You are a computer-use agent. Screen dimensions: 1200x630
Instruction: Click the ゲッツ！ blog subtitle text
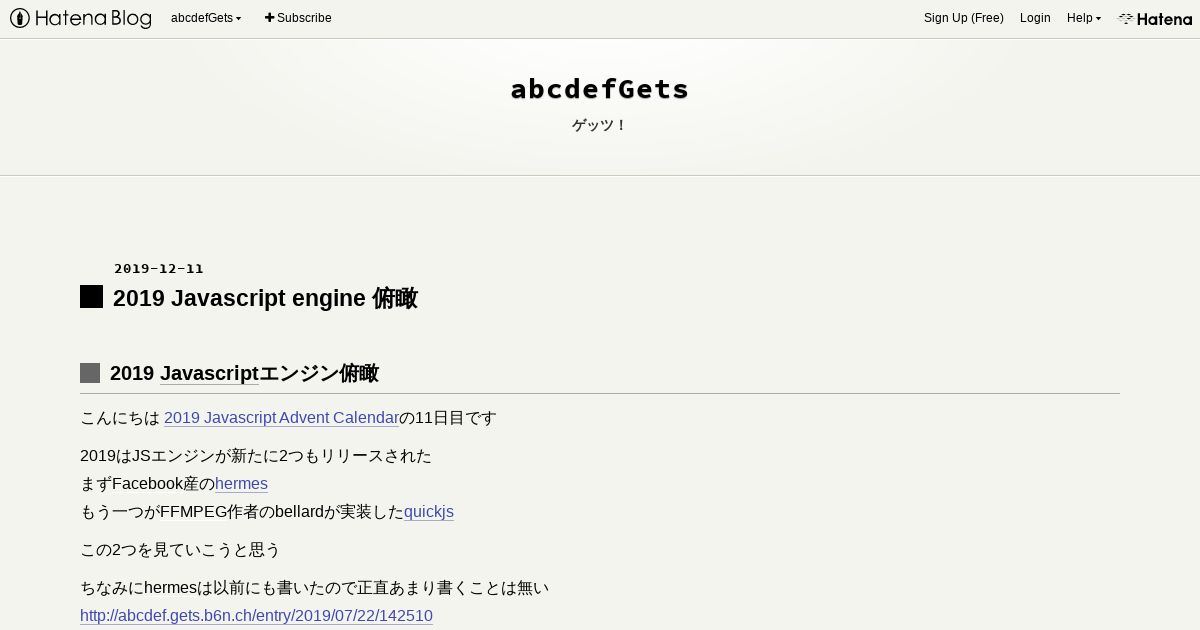[600, 126]
